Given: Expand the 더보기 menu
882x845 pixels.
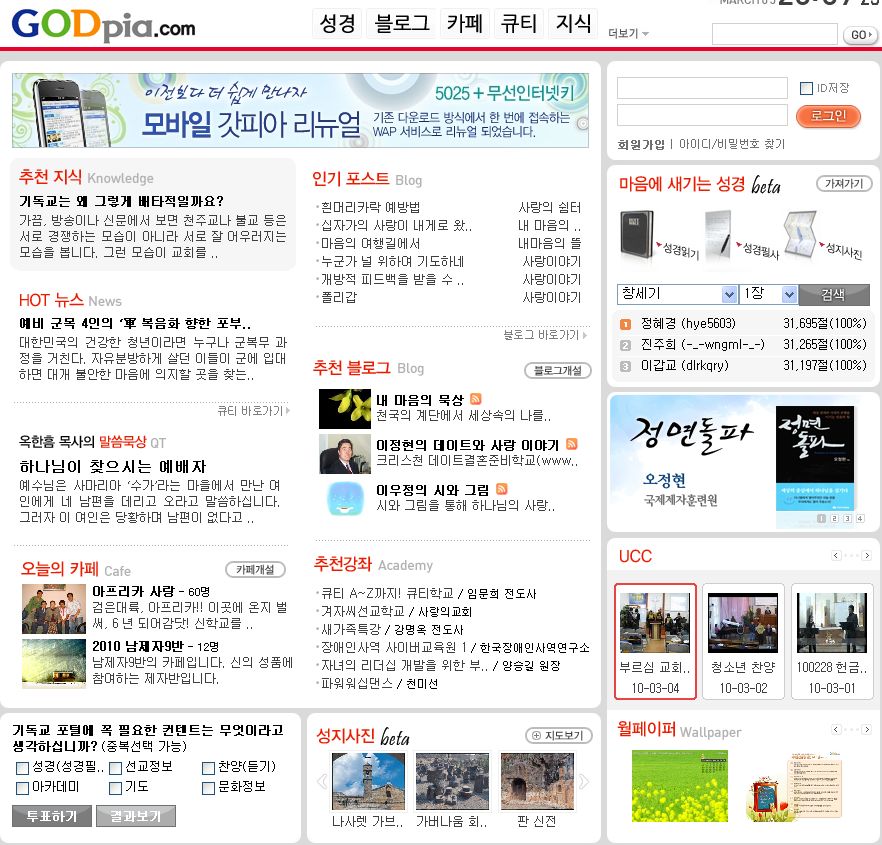Looking at the screenshot, I should [x=628, y=34].
